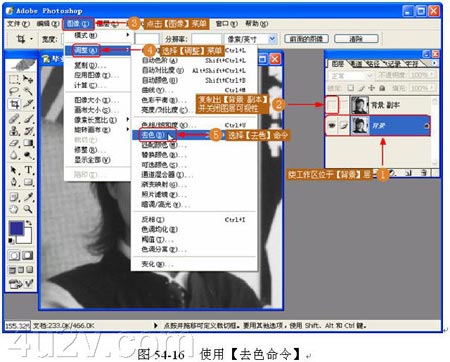This screenshot has width=450, height=362.
Task: Select the Move tool
Action: tap(28, 79)
